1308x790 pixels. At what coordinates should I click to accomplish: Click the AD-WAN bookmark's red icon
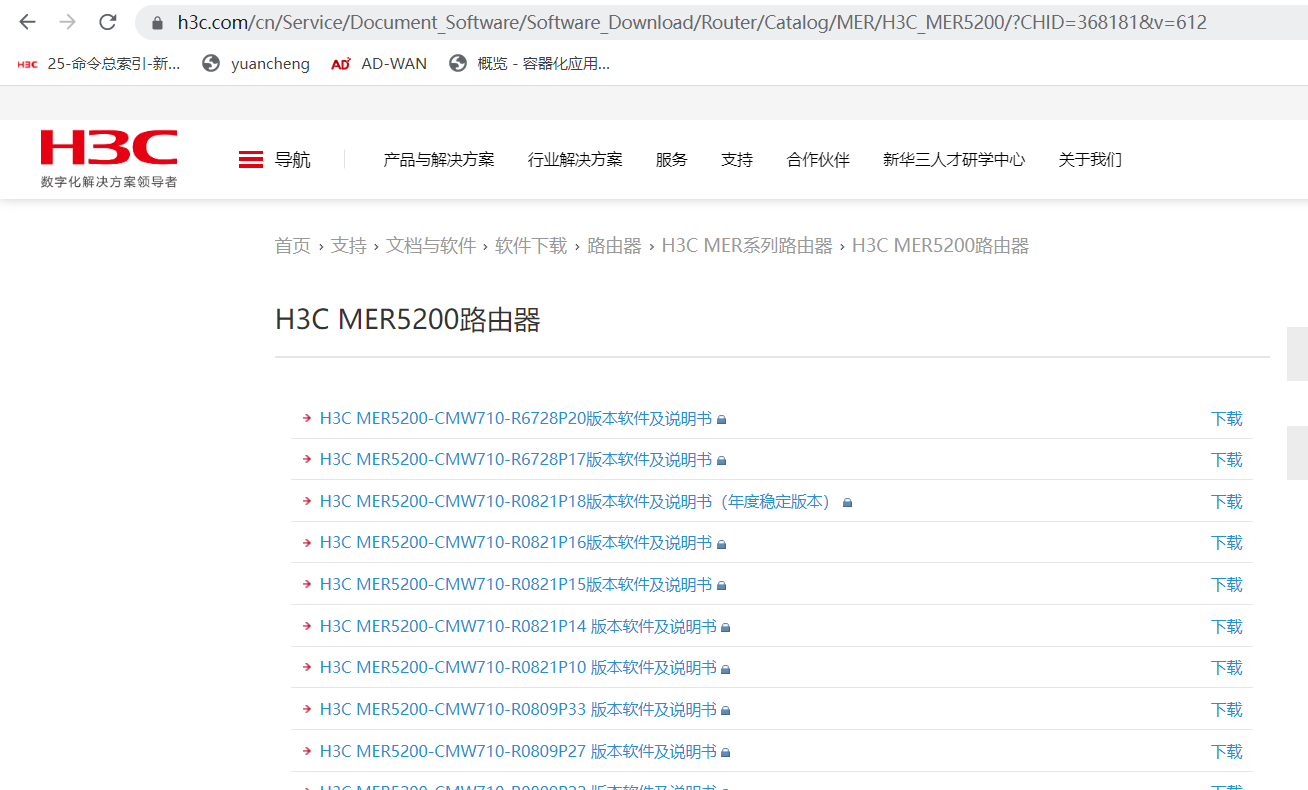341,64
